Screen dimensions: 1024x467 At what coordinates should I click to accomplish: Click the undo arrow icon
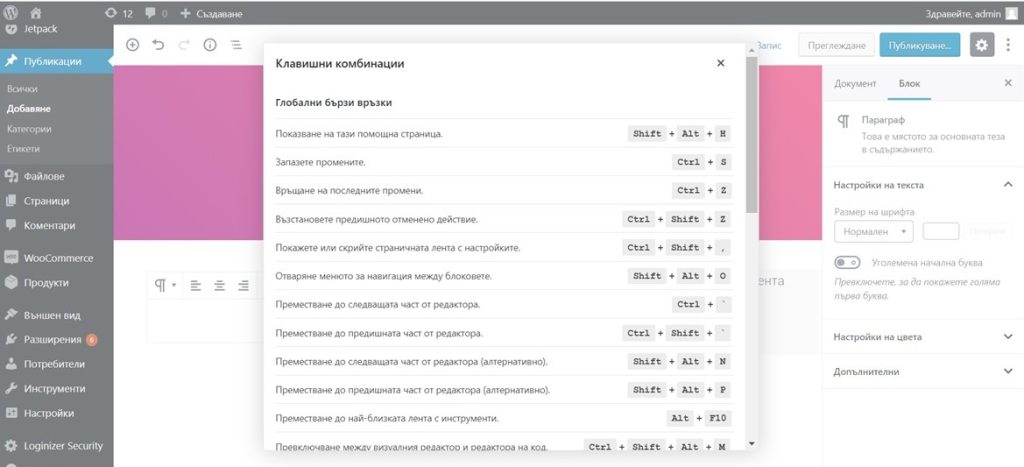click(158, 45)
